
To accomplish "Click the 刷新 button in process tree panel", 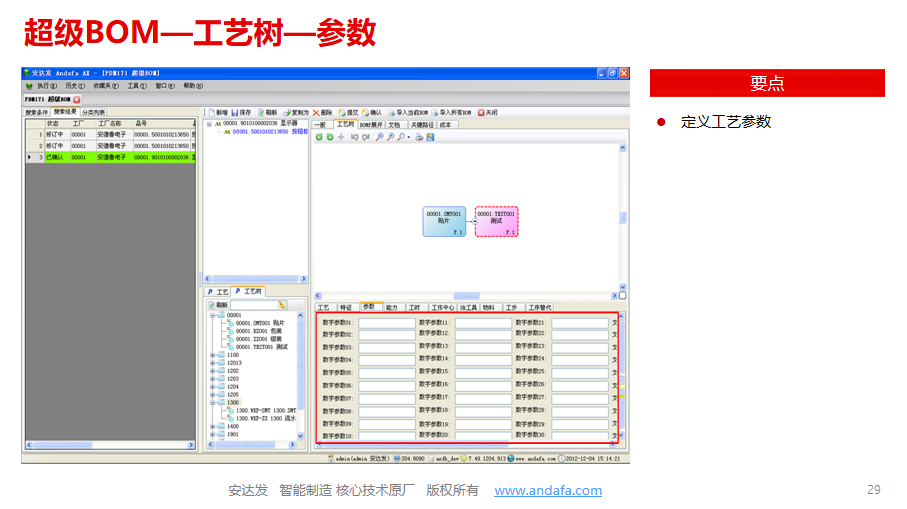I will tap(217, 304).
